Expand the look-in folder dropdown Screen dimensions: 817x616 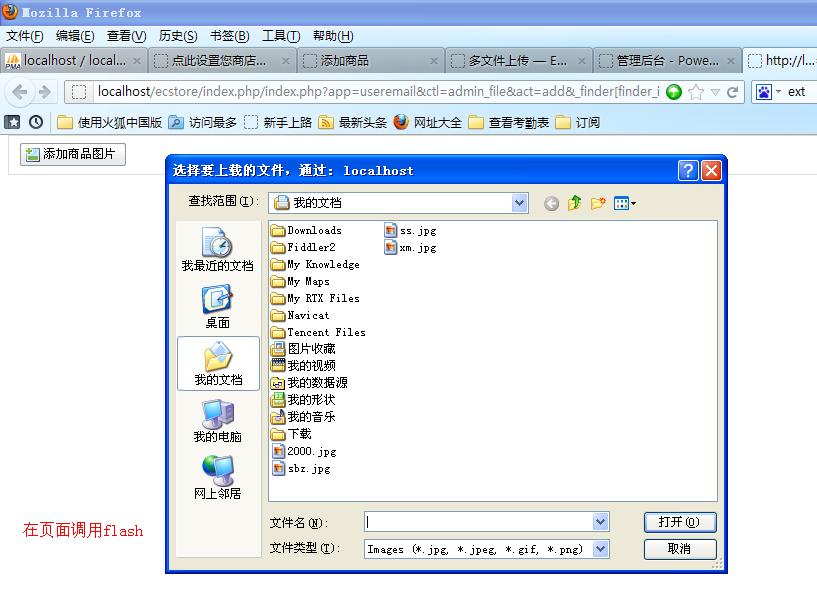tap(519, 203)
